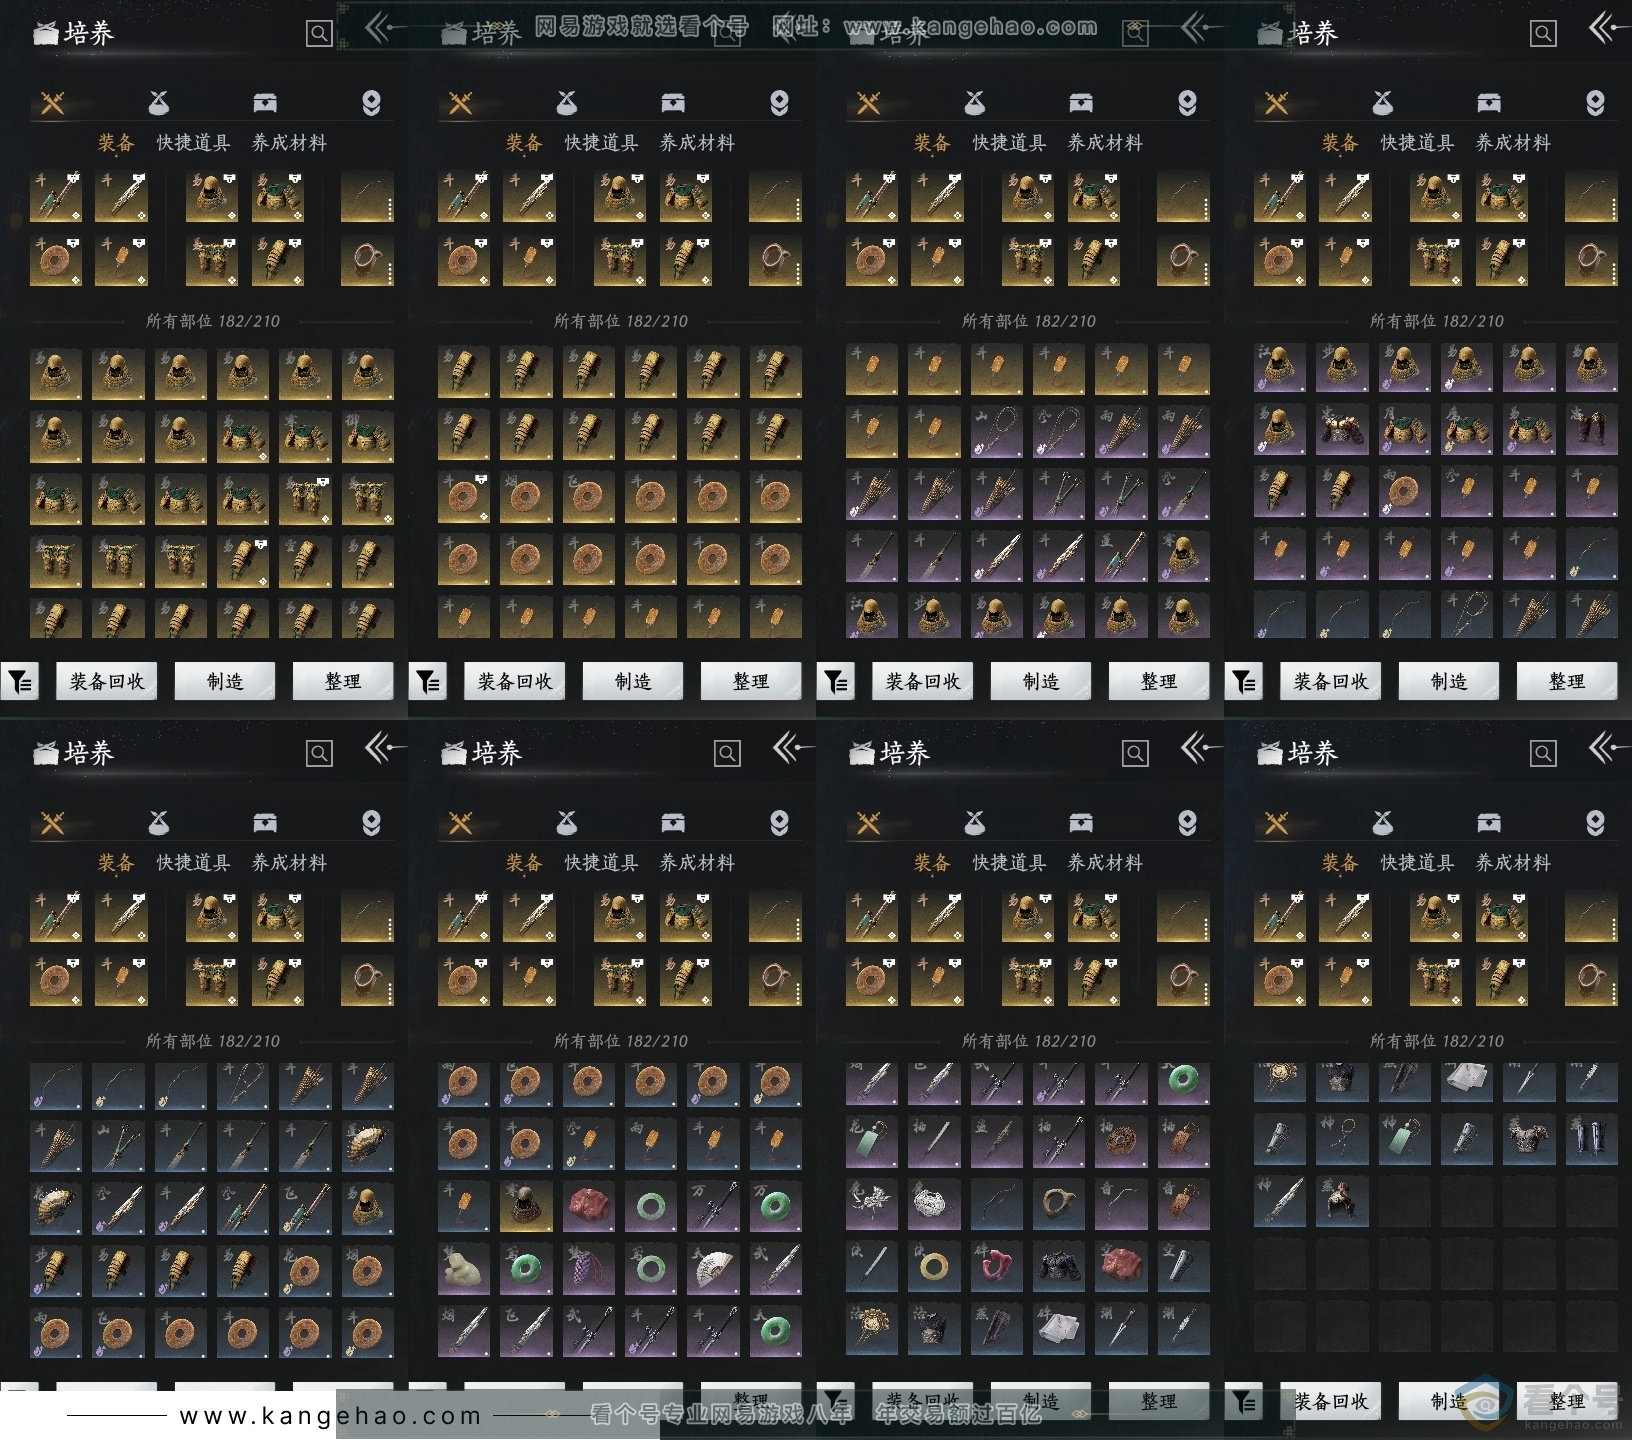
Task: Select the equipped gold disc slot in the second top panel
Action: (x=464, y=260)
